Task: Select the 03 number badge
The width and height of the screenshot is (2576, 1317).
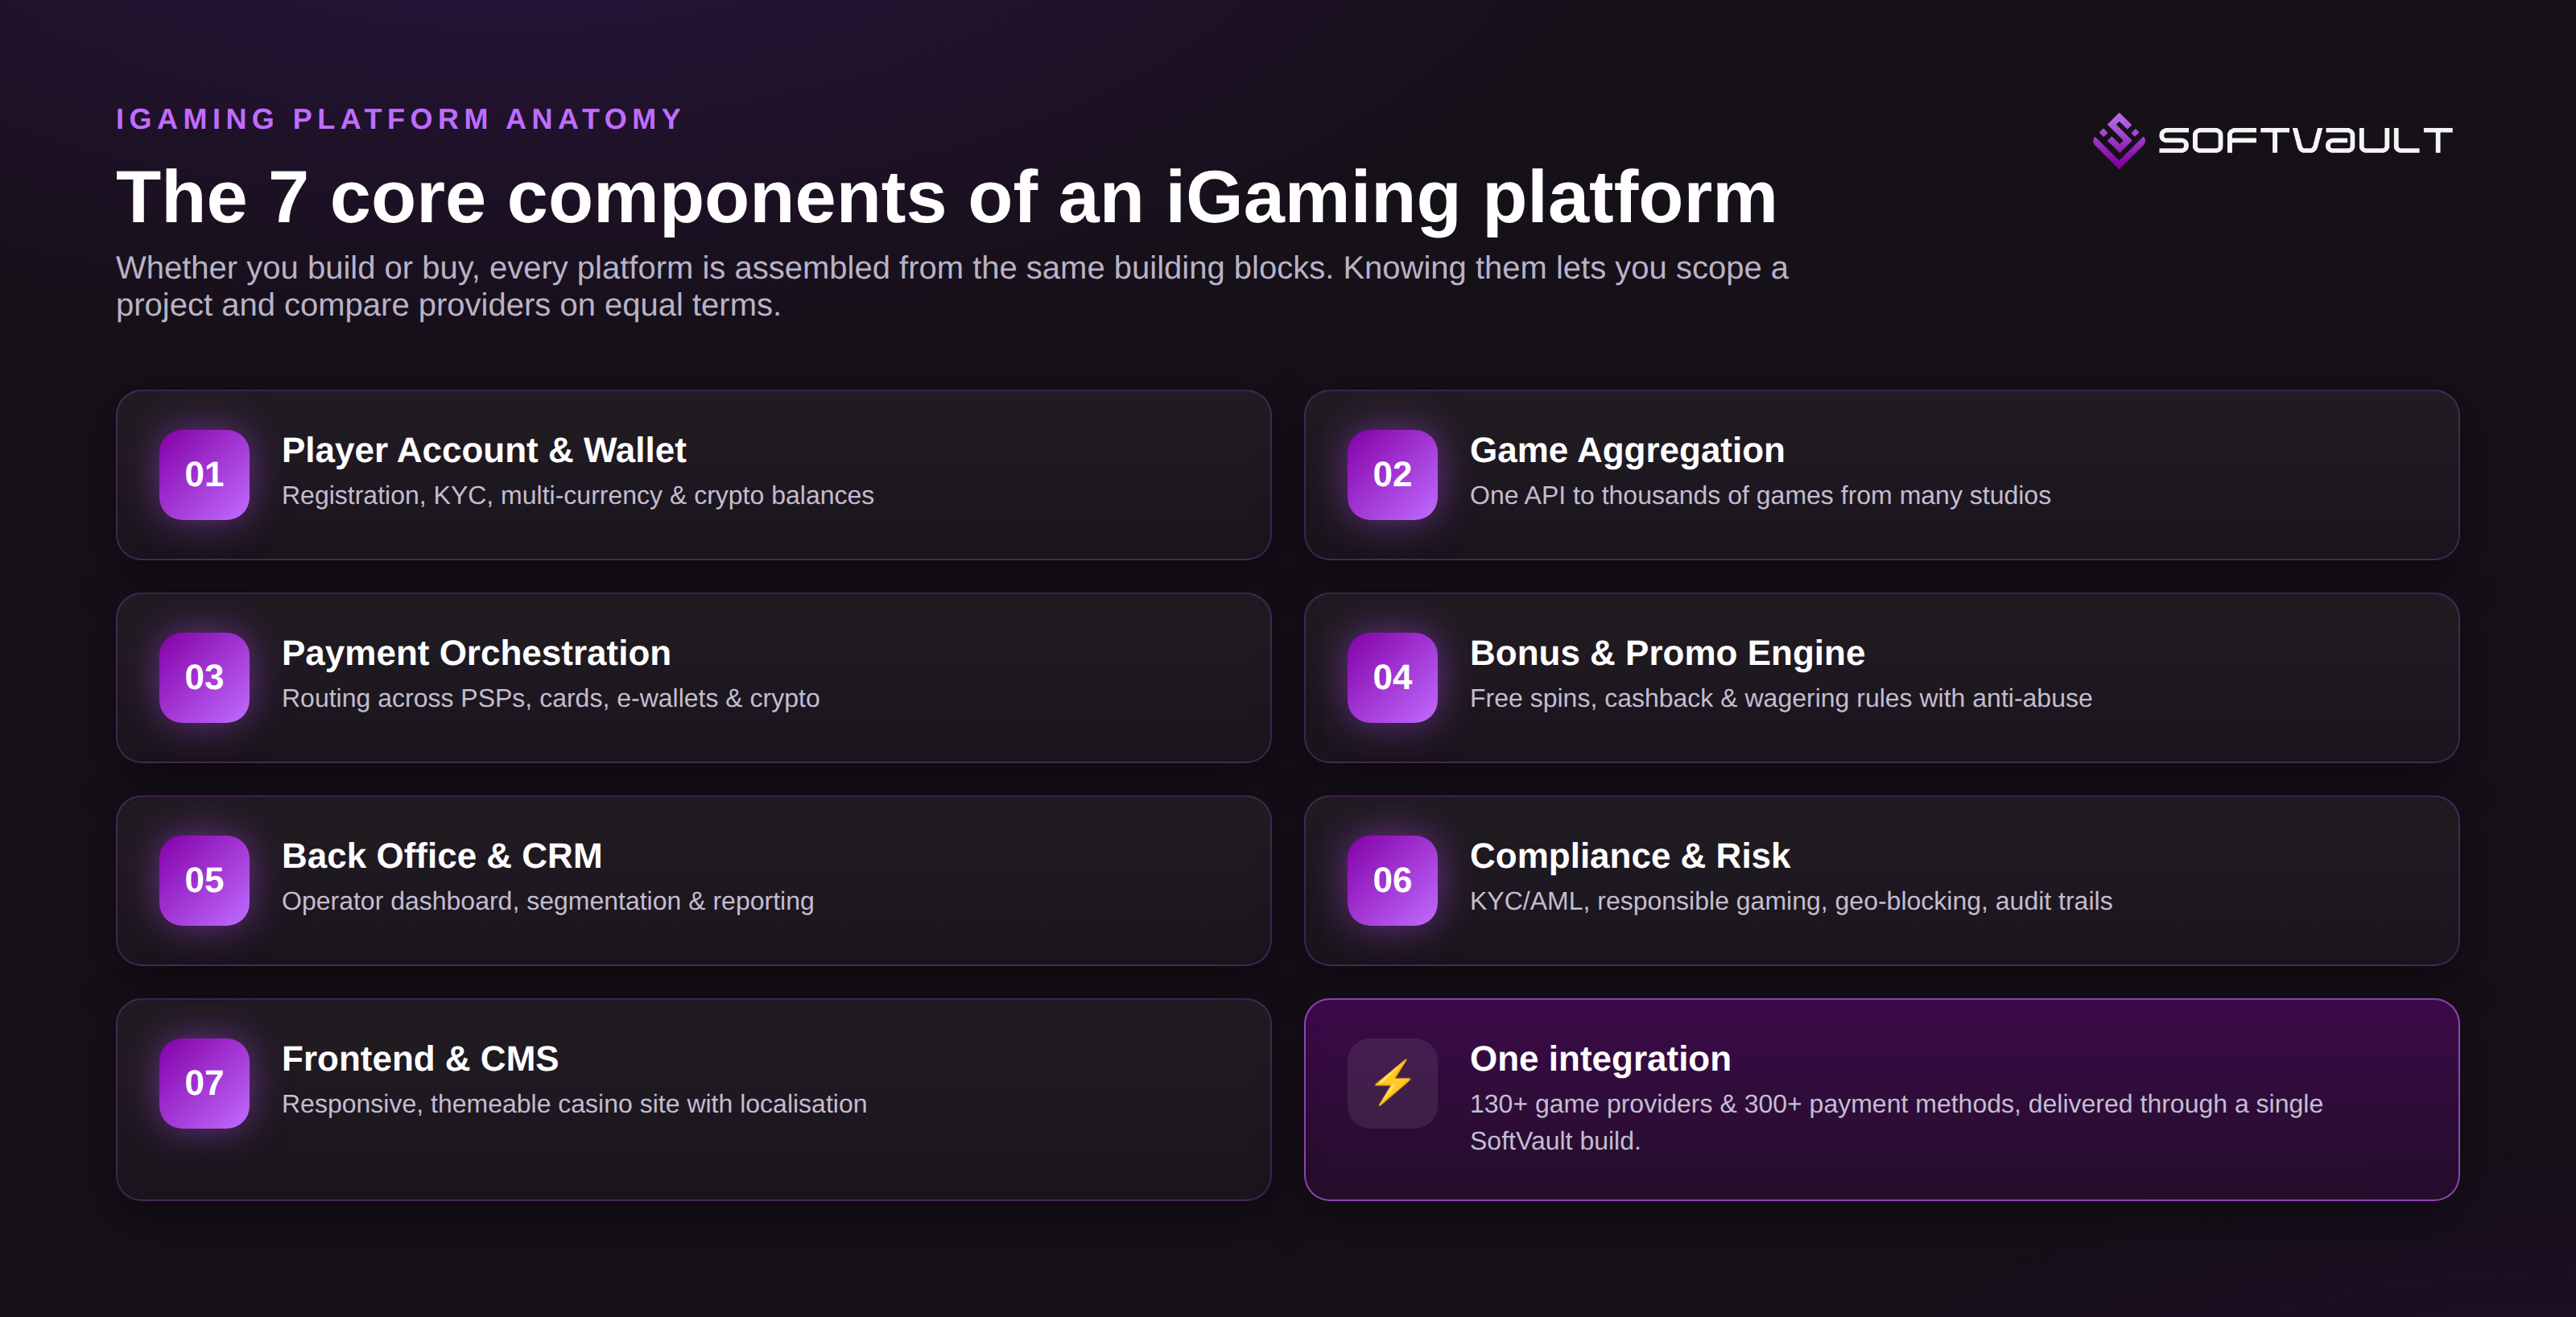Action: 204,677
